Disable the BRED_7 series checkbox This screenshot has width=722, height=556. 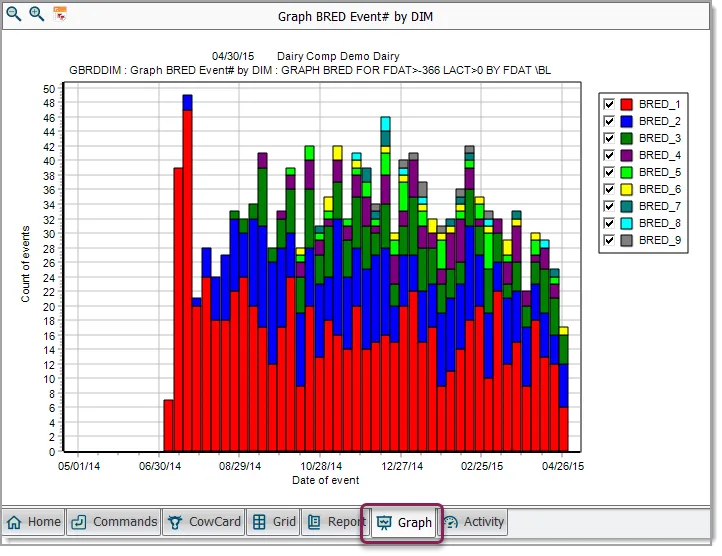coord(609,206)
